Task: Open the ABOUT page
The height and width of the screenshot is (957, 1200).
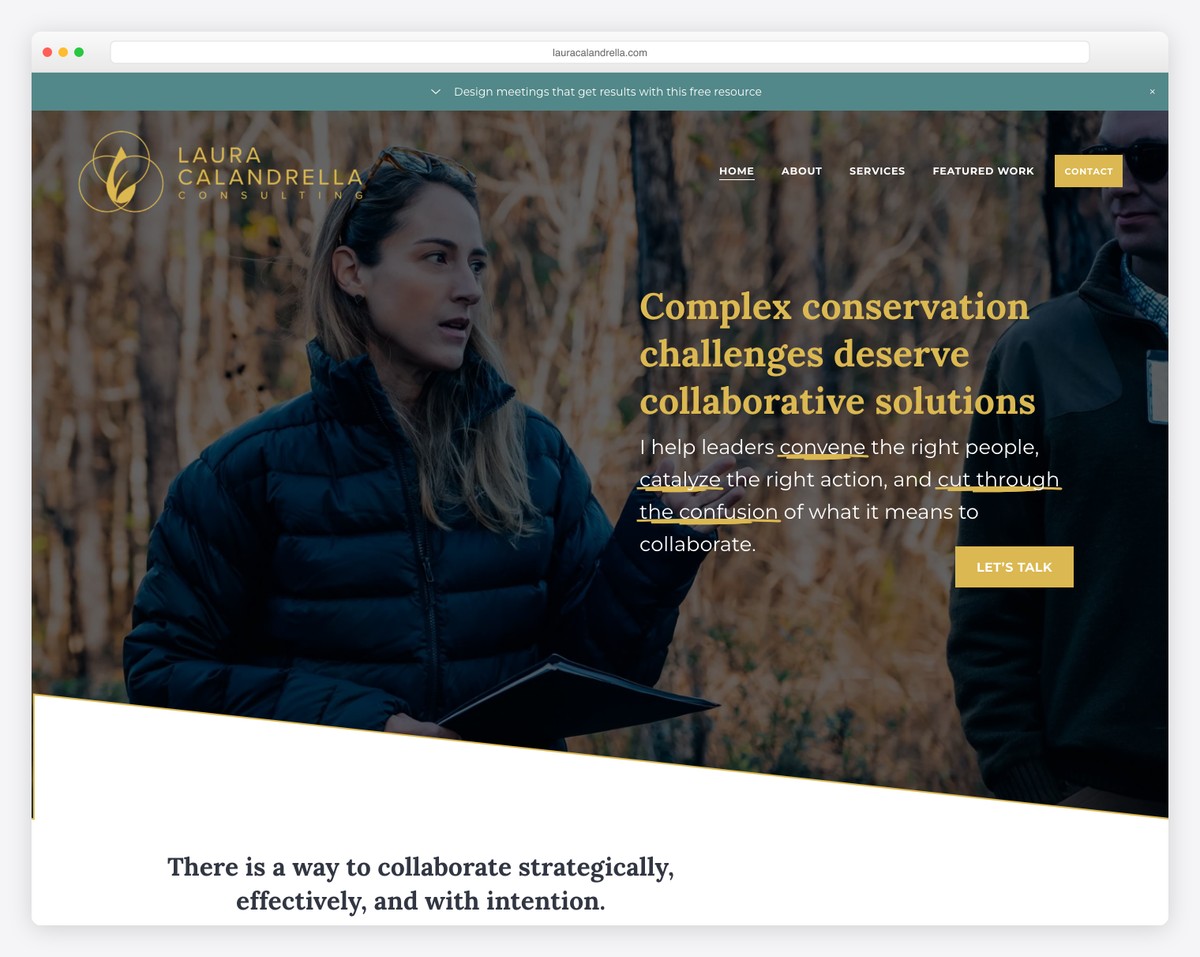Action: 801,171
